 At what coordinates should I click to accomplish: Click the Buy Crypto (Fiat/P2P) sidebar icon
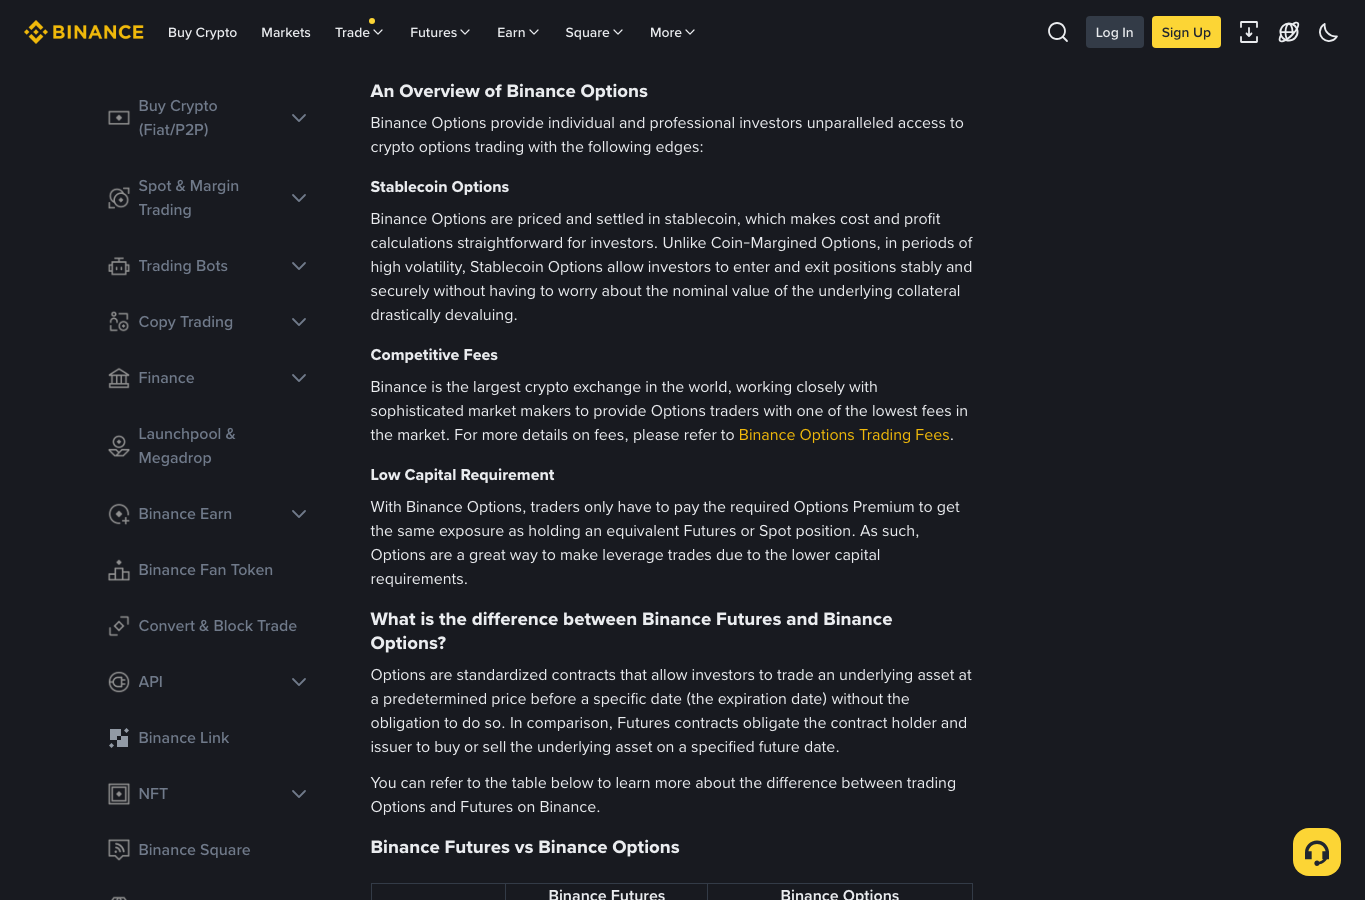[x=119, y=118]
